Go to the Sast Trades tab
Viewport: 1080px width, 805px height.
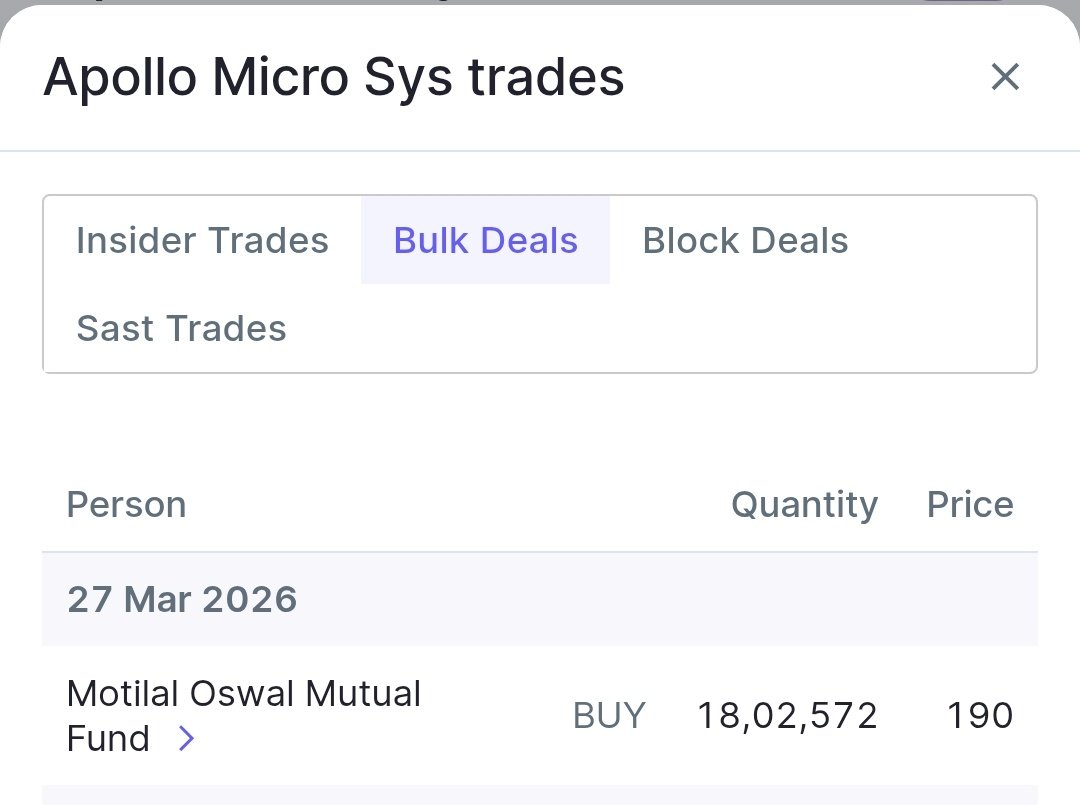[181, 329]
